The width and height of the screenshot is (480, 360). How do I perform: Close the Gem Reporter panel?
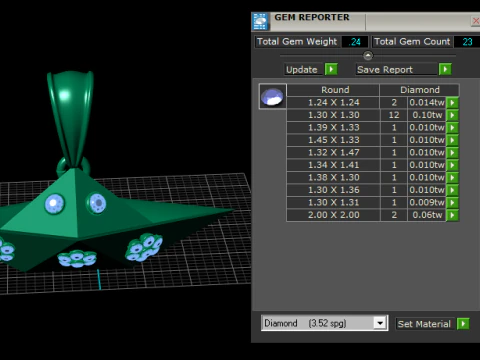pos(476,21)
